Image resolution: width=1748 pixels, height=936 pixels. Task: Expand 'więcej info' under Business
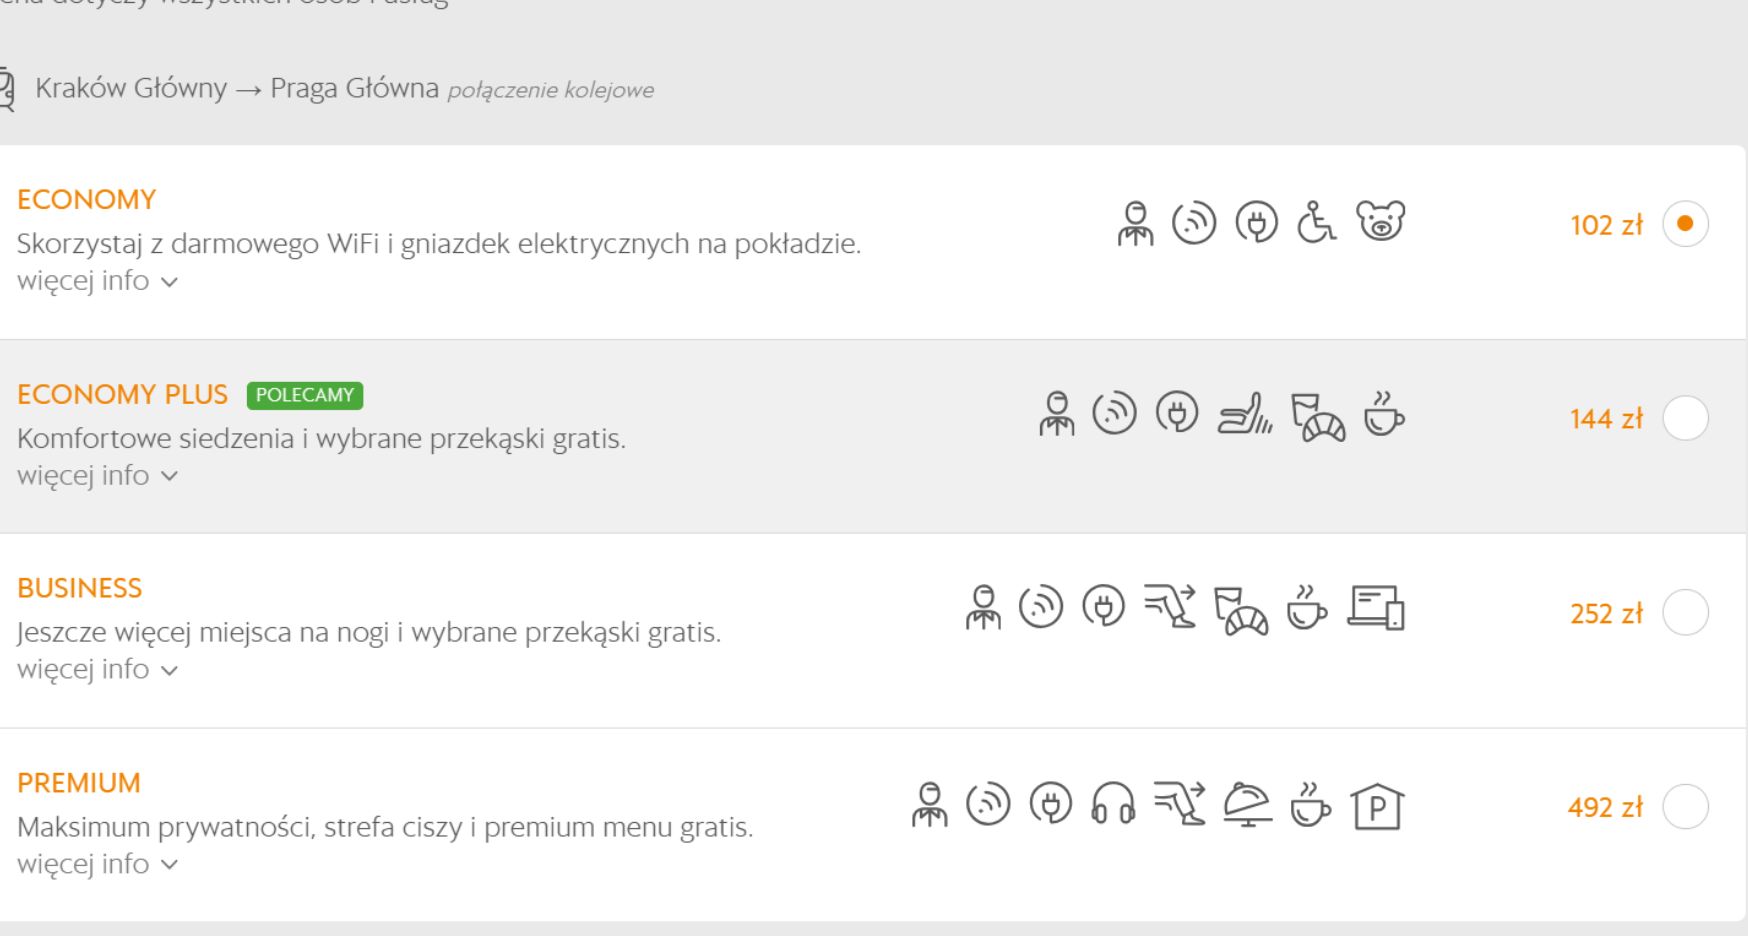97,670
